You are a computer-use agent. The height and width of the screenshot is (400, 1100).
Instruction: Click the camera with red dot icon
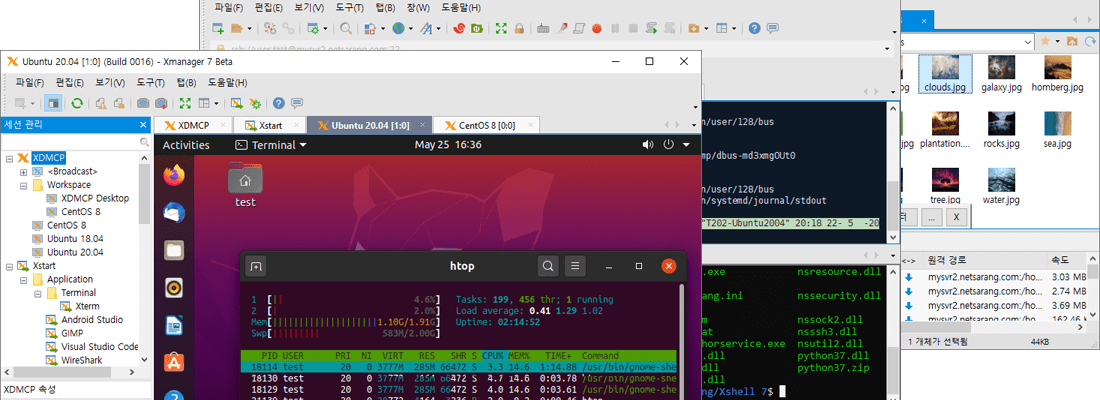[161, 103]
